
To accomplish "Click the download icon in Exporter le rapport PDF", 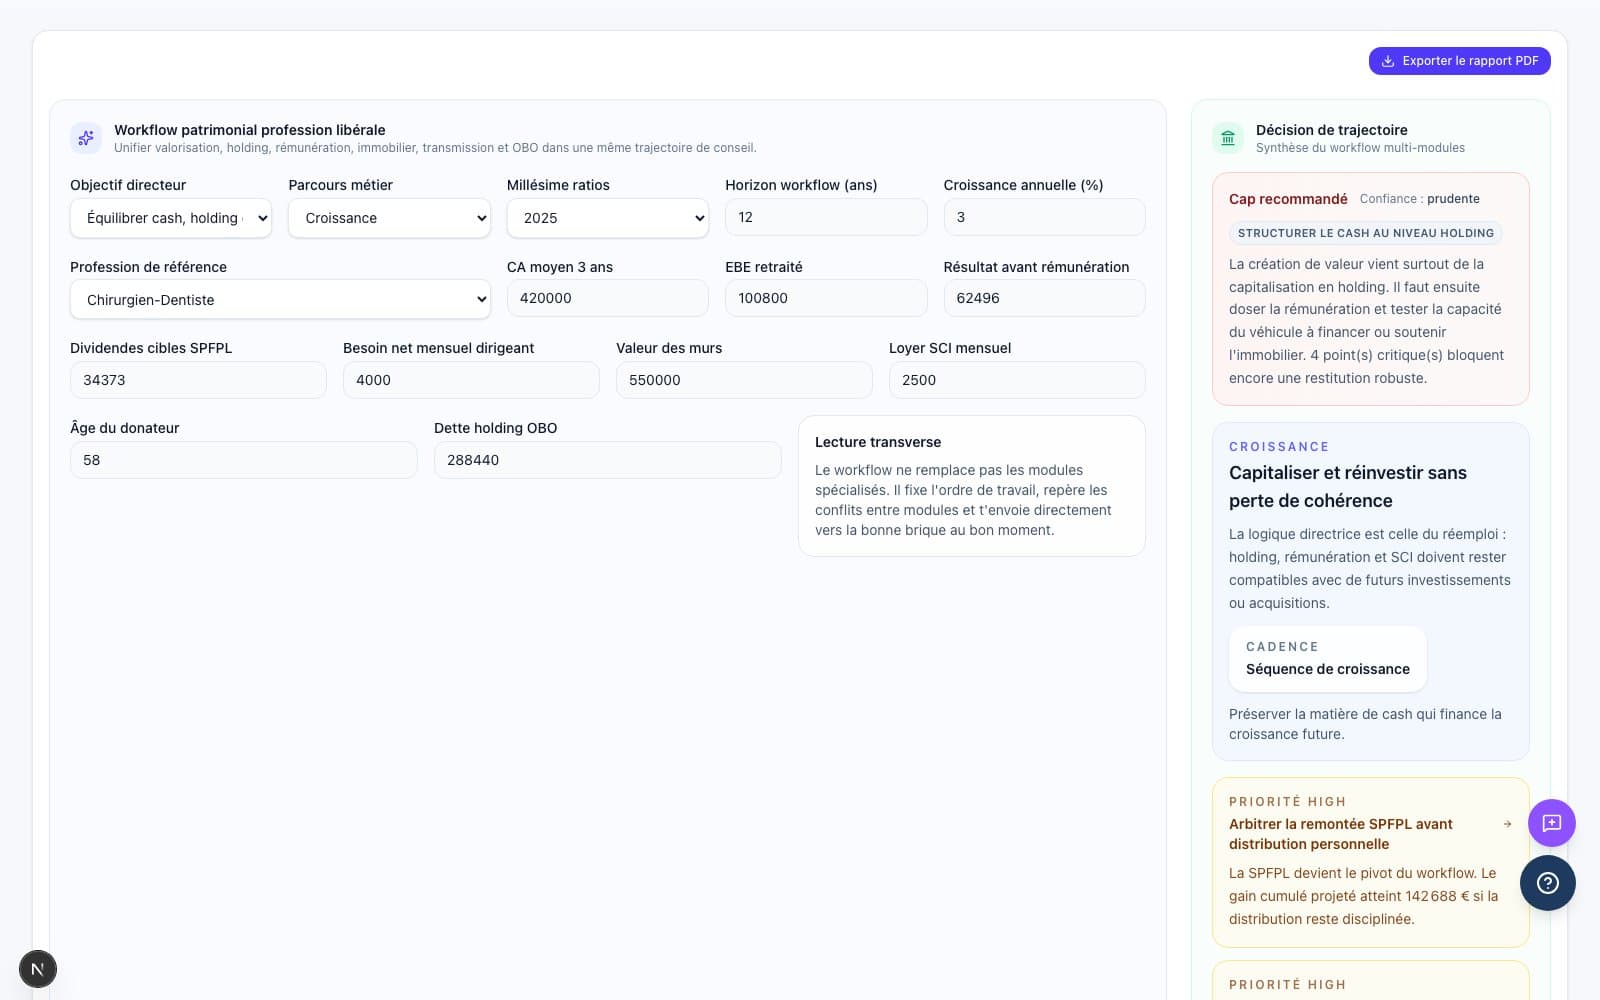I will point(1387,61).
